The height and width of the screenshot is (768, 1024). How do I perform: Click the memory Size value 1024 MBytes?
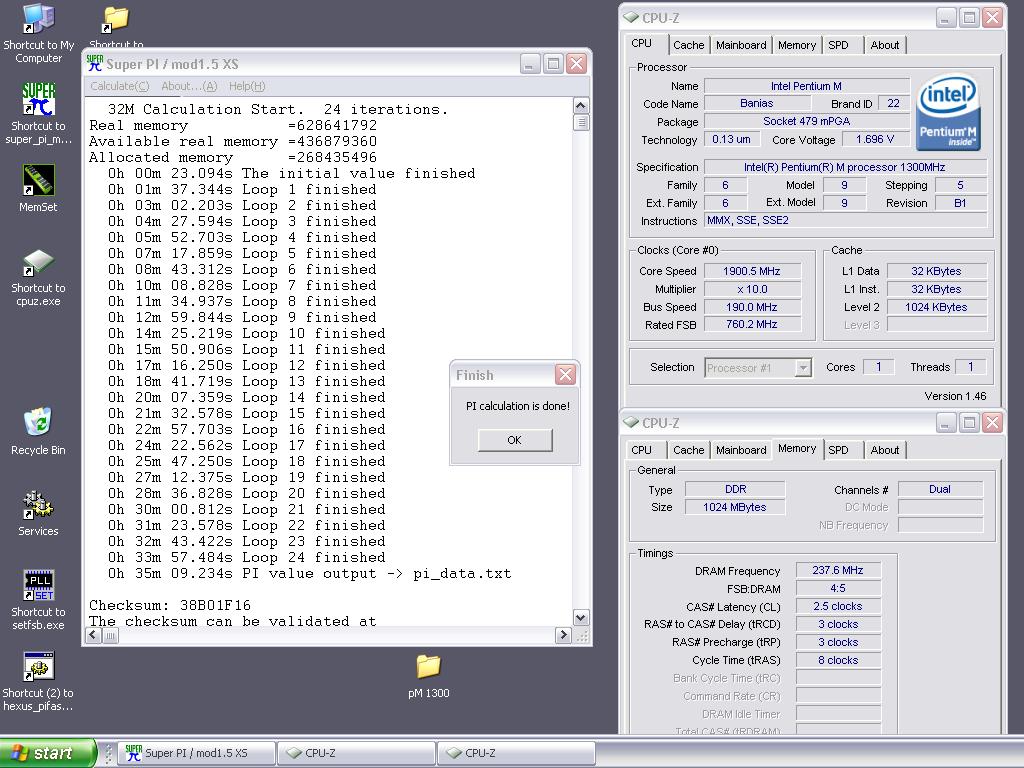point(735,507)
